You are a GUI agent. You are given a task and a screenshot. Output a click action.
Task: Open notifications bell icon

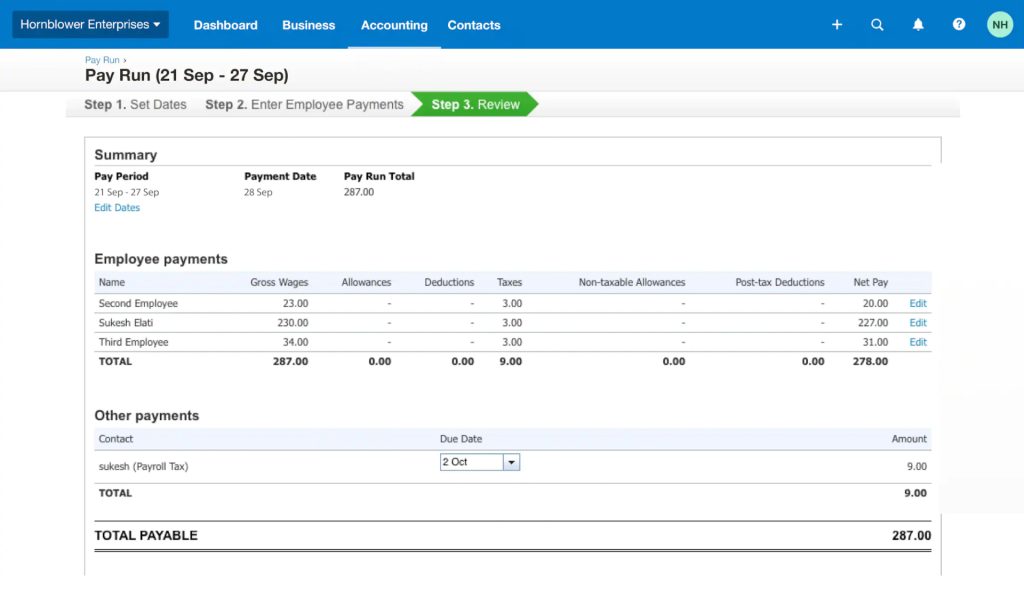tap(918, 25)
